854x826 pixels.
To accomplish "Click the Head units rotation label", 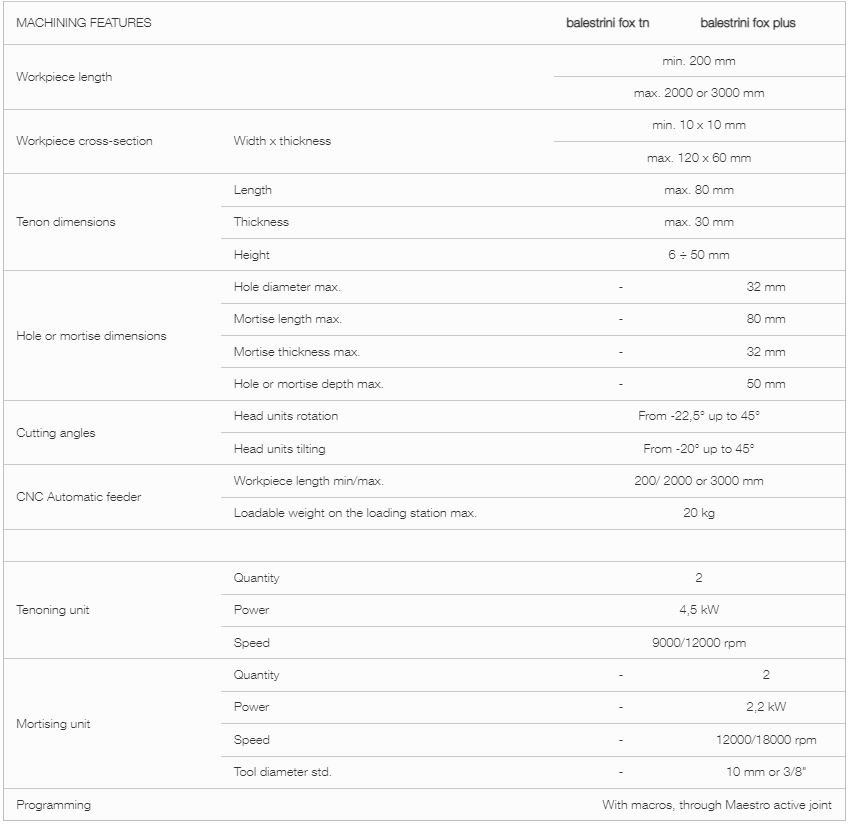I will [286, 416].
